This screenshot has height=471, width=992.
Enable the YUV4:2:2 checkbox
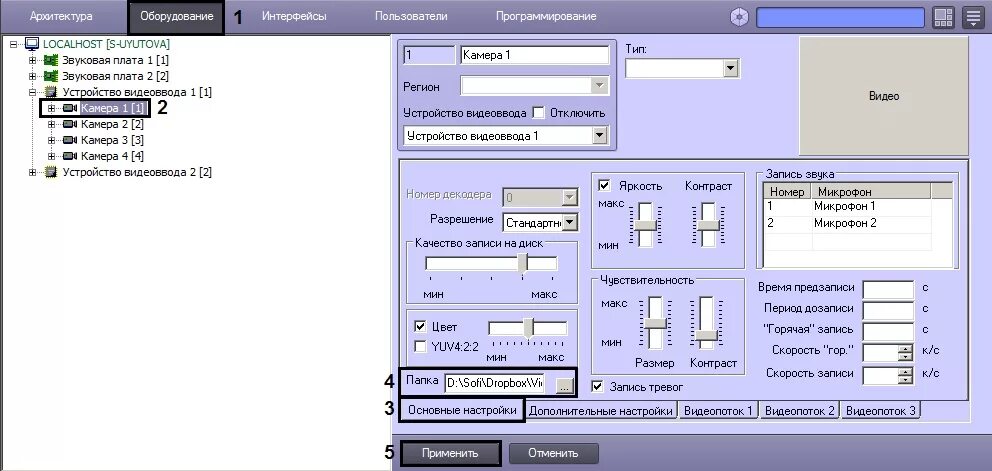click(419, 346)
